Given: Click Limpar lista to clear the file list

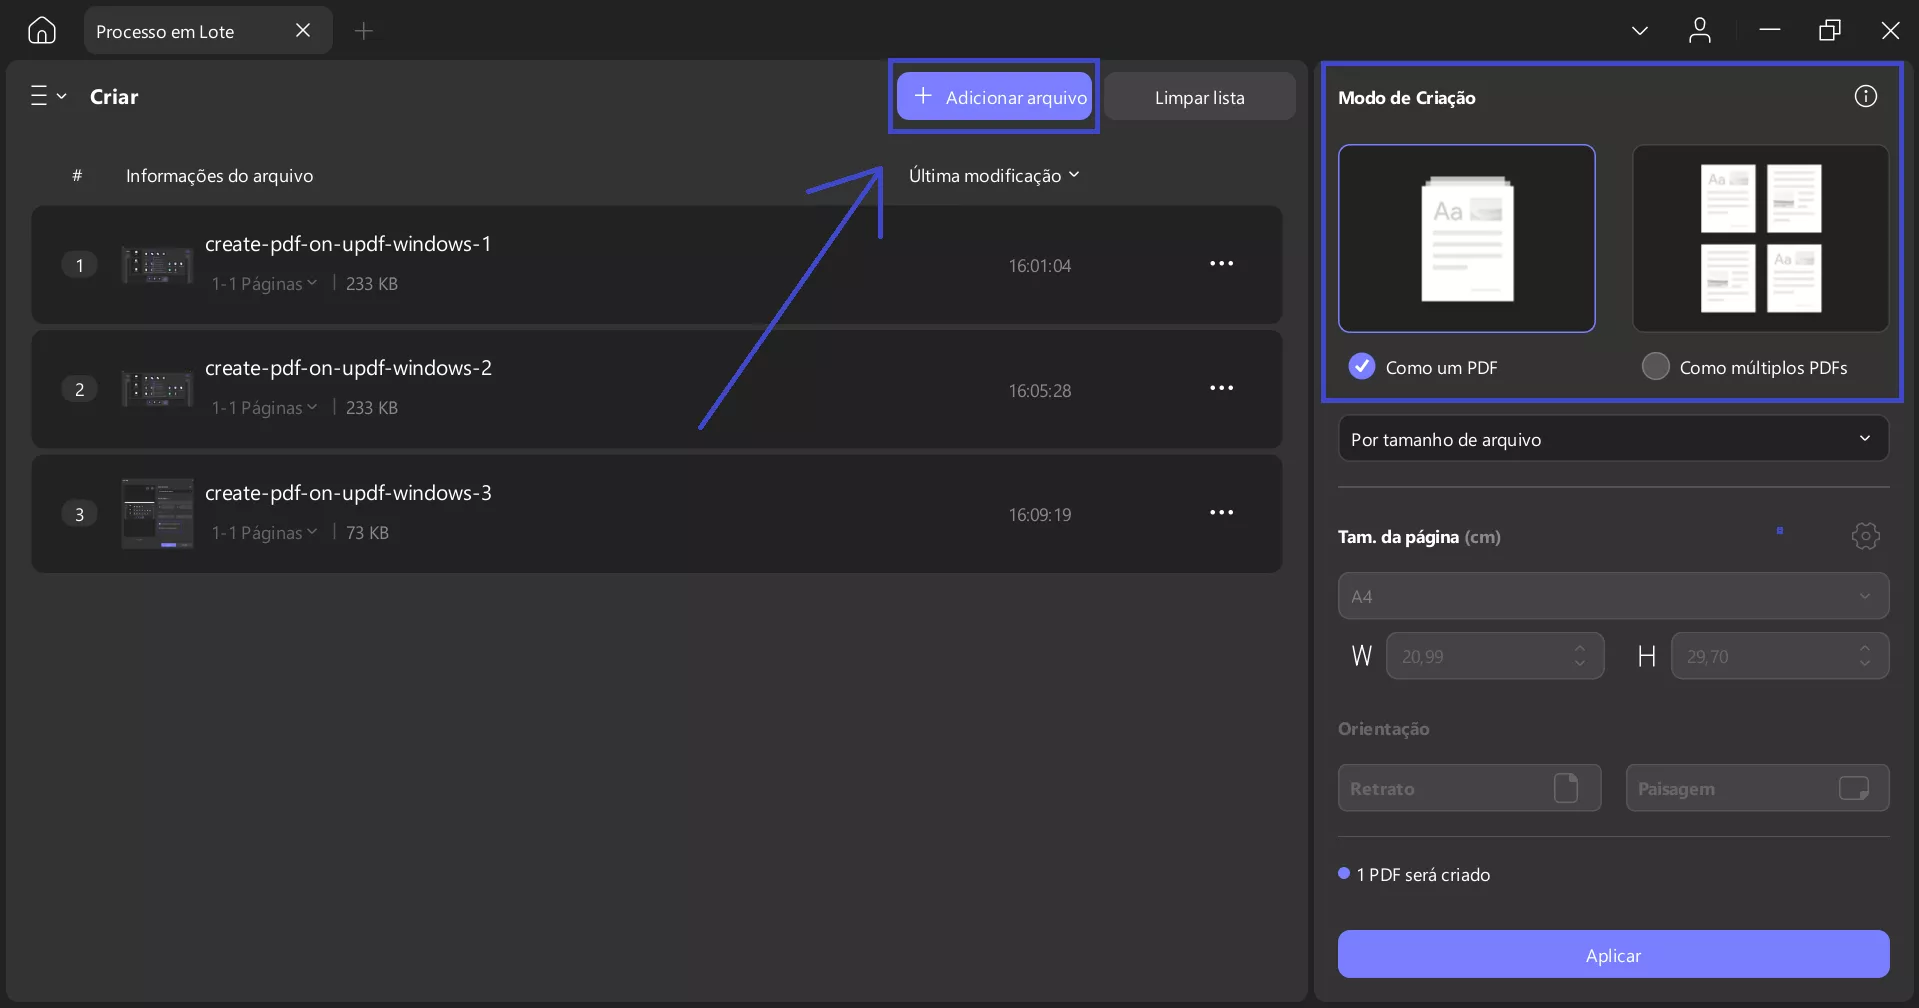Looking at the screenshot, I should click(x=1199, y=96).
